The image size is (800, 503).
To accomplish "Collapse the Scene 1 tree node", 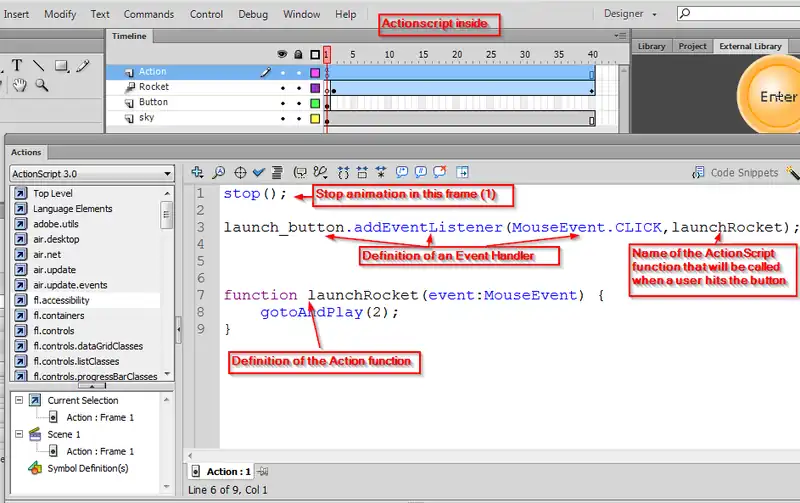I will (x=20, y=435).
